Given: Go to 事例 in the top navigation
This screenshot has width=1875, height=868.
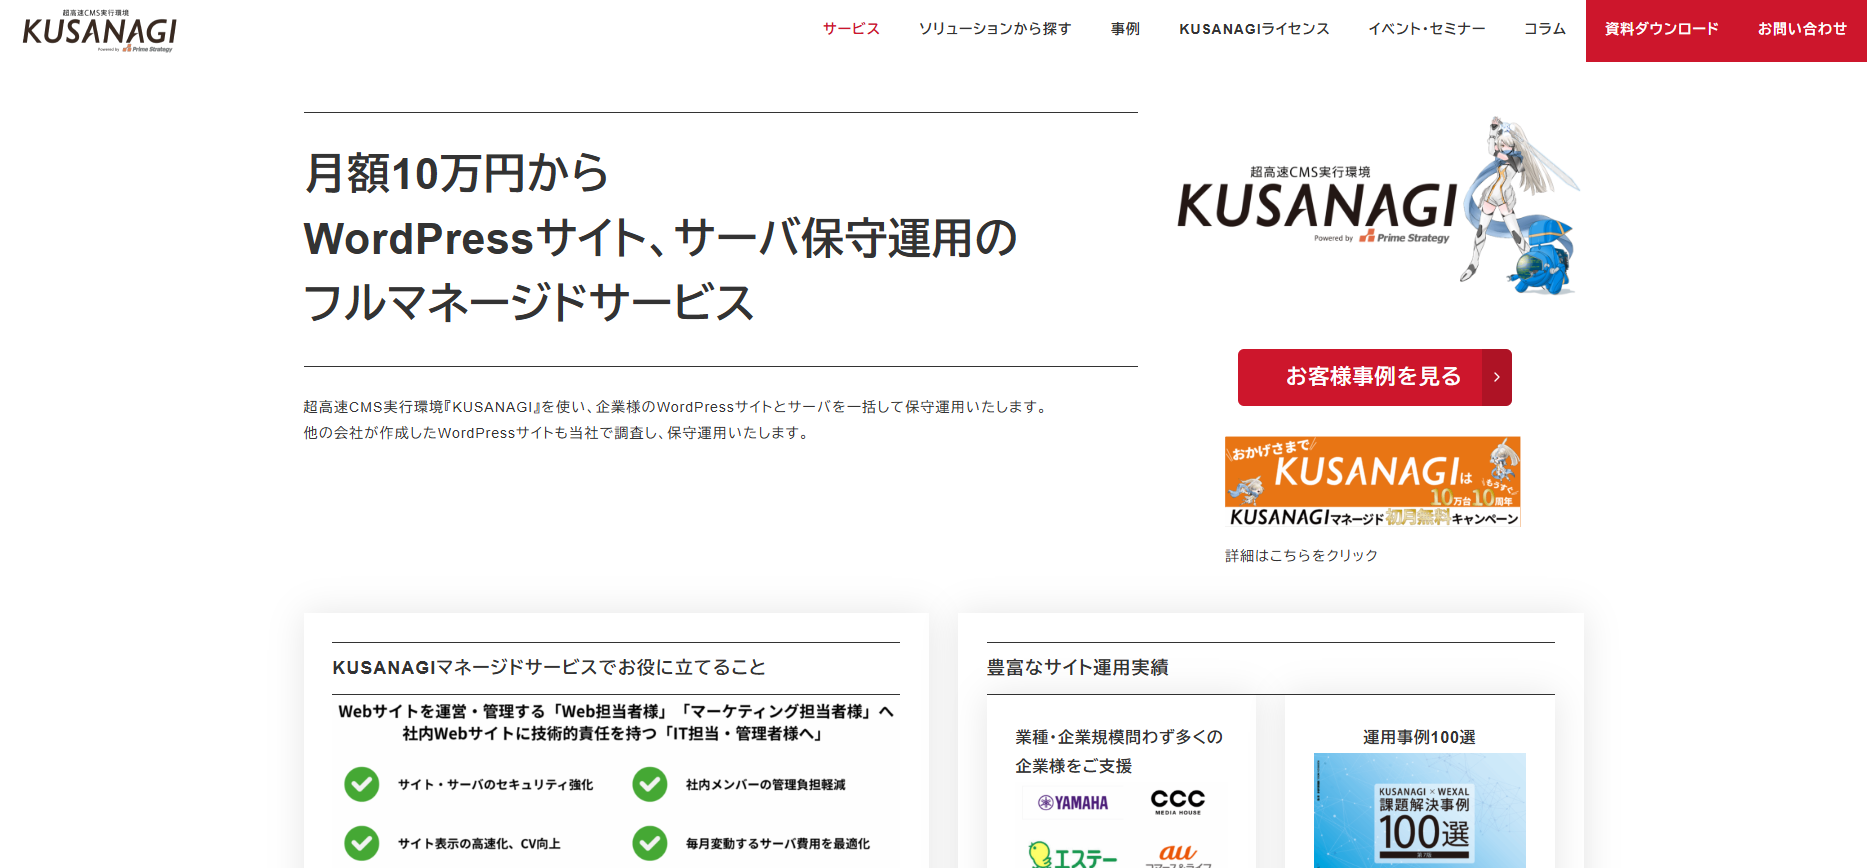Looking at the screenshot, I should [1125, 29].
